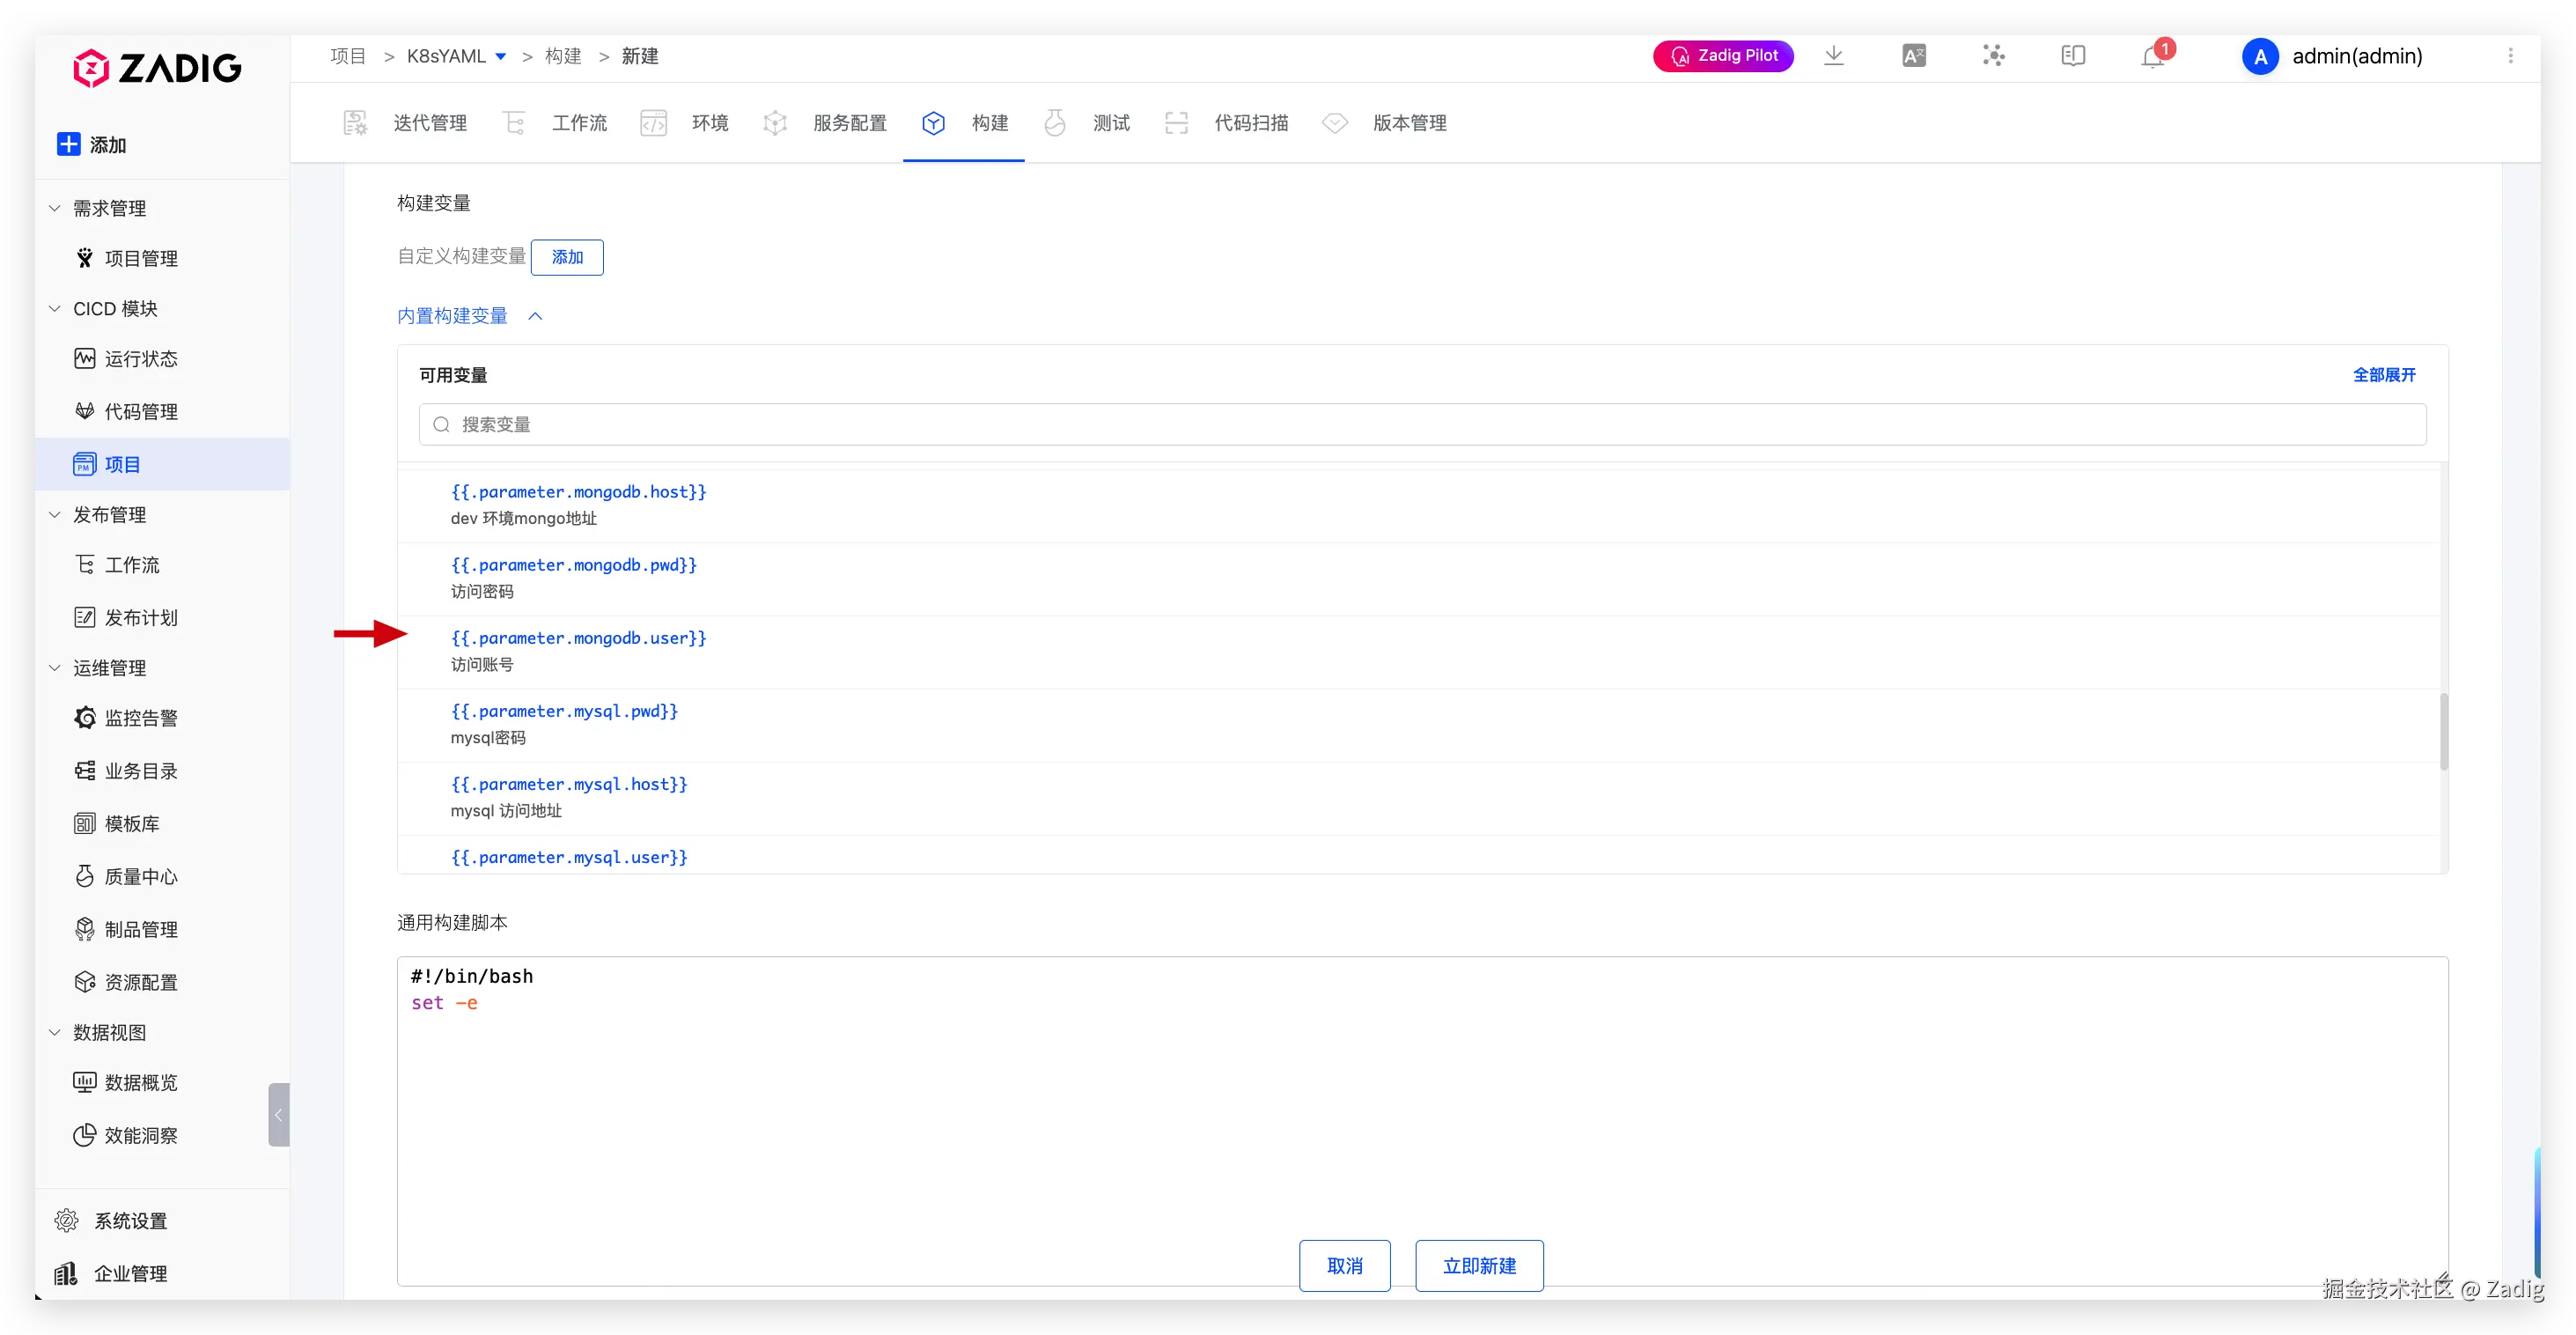2576x1335 pixels.
Task: Open 制品管理 page
Action: (141, 929)
